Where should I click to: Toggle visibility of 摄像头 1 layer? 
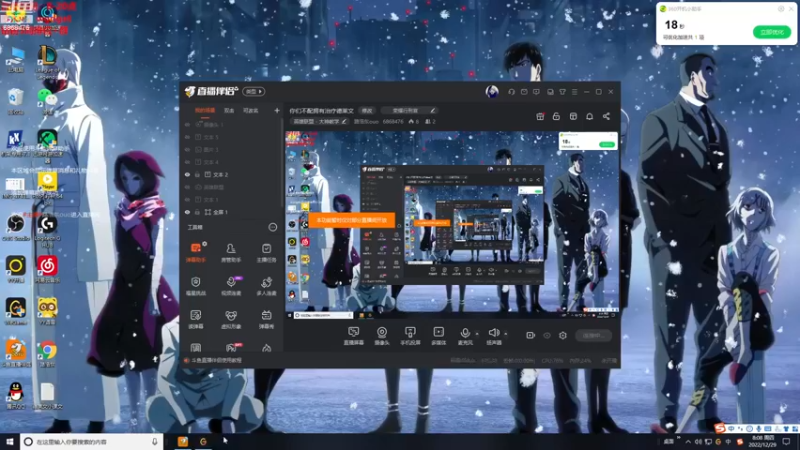[x=187, y=124]
